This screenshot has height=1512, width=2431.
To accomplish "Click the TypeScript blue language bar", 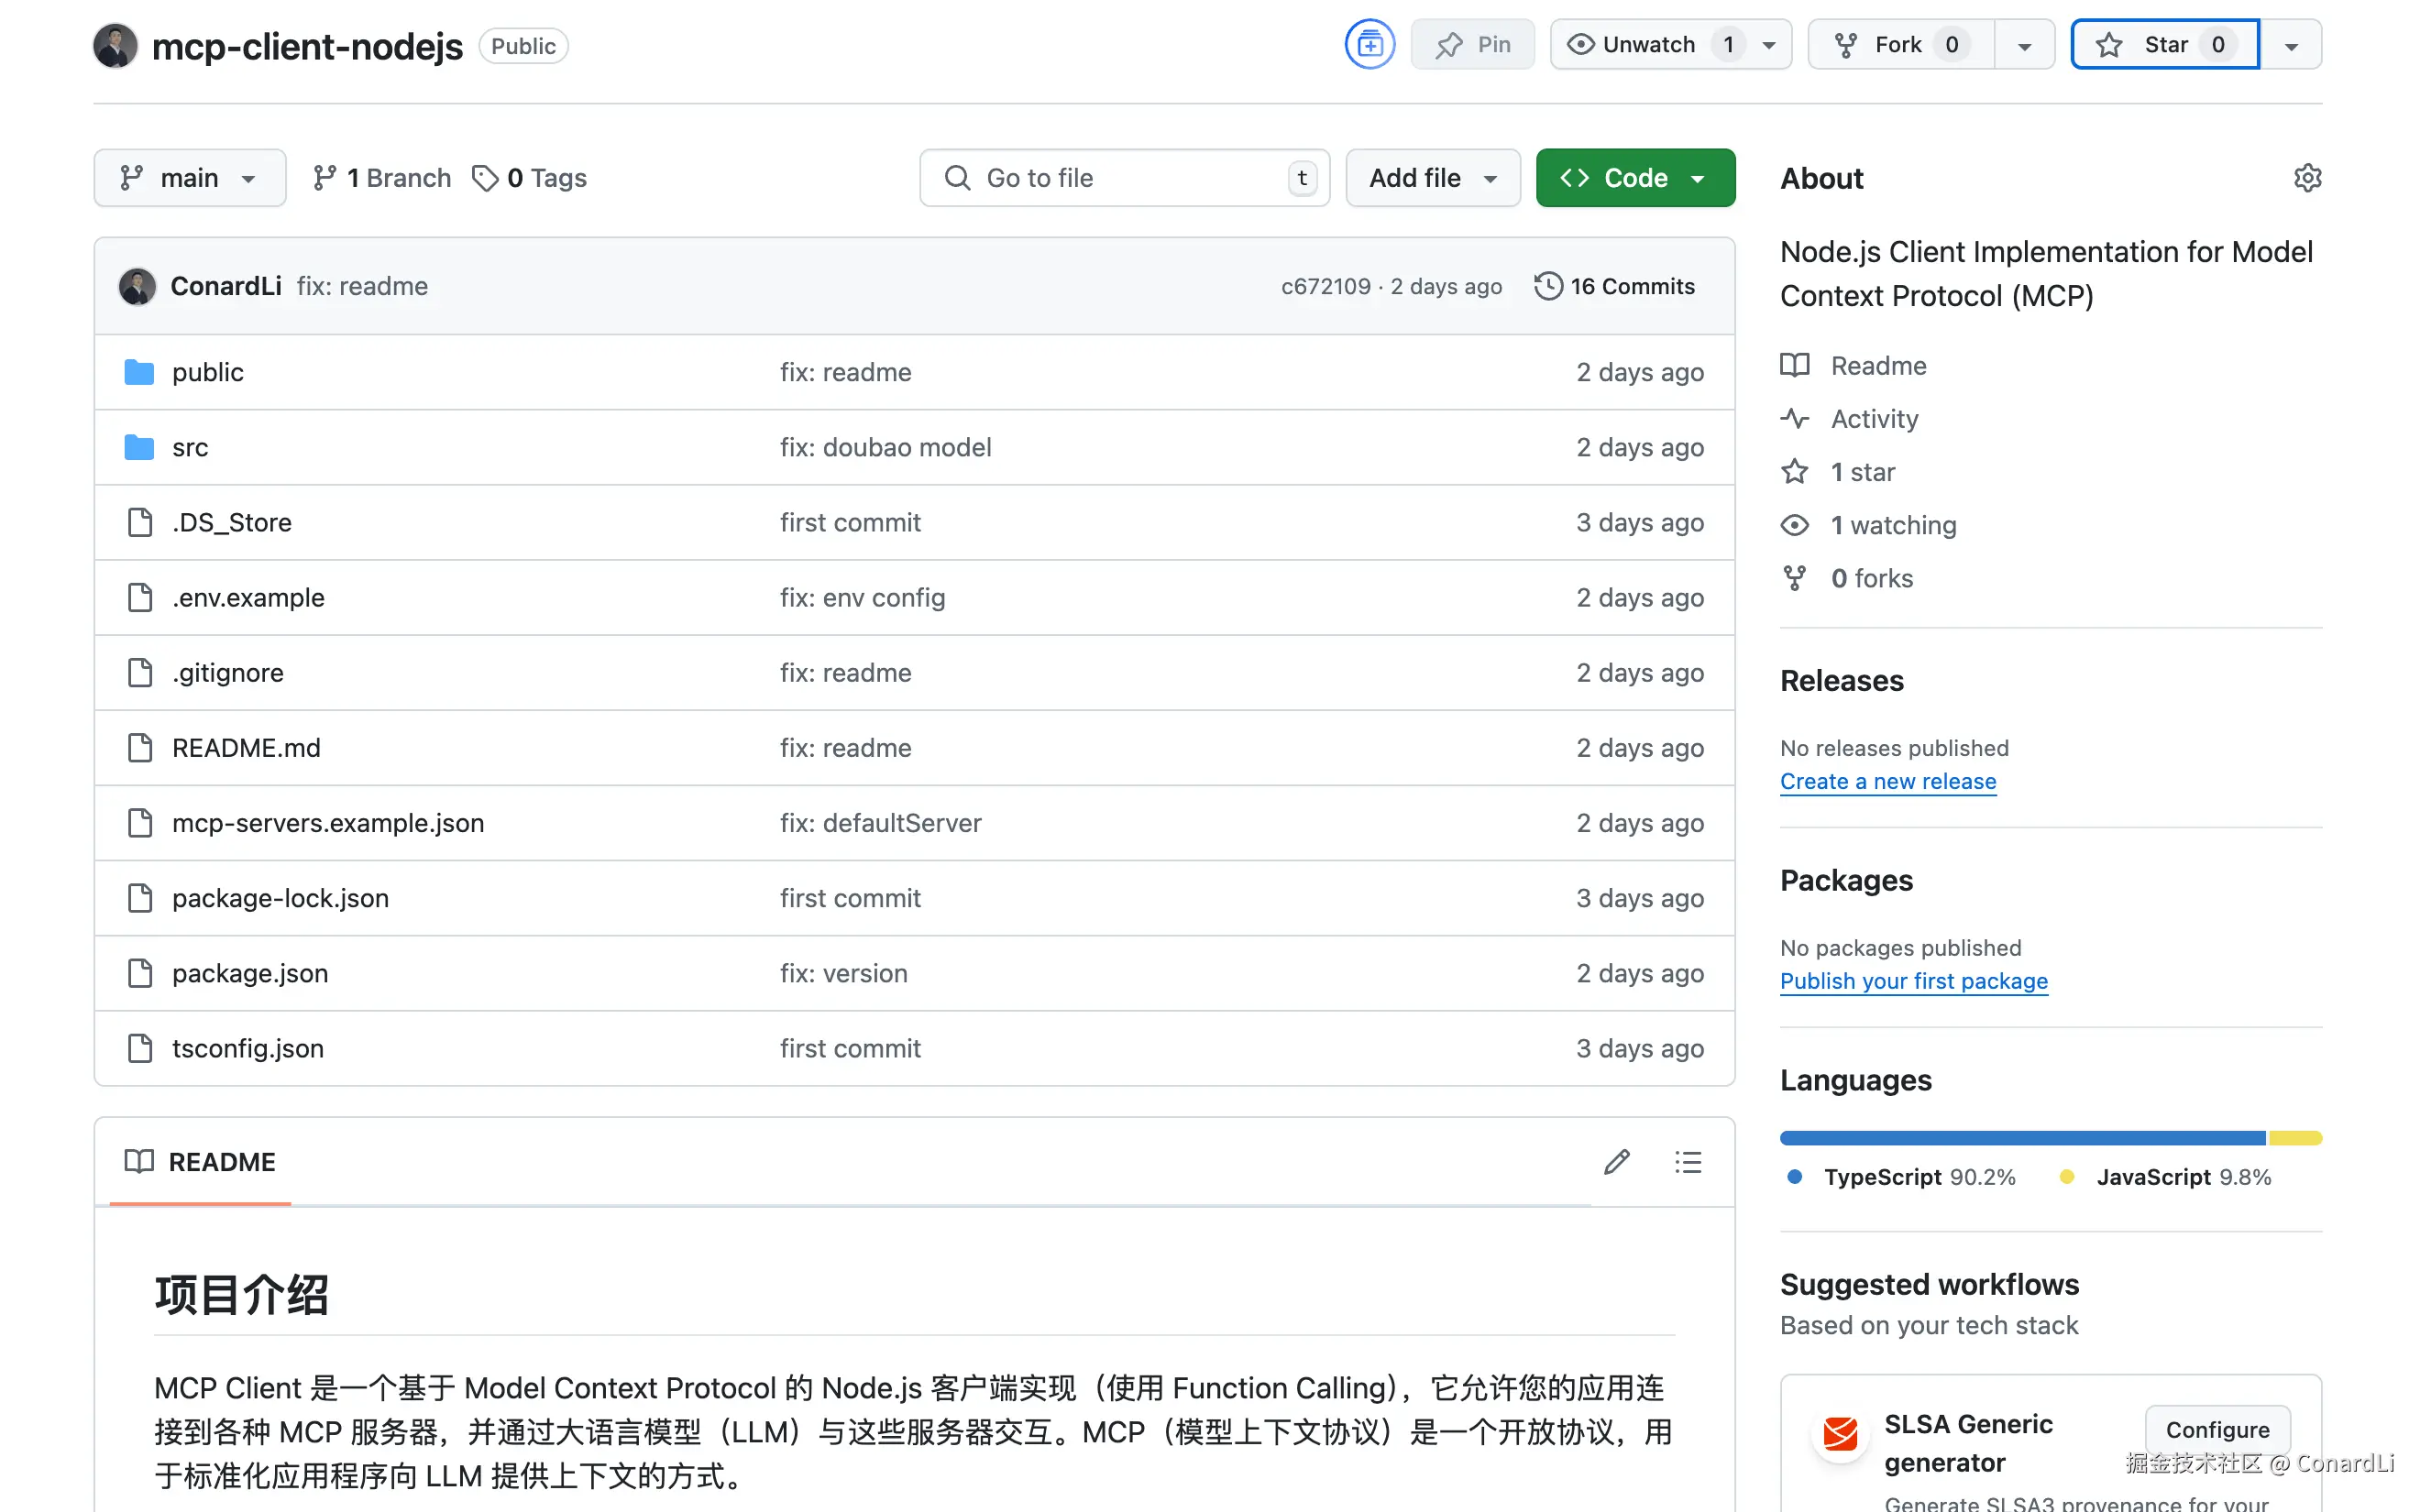I will (x=2020, y=1138).
